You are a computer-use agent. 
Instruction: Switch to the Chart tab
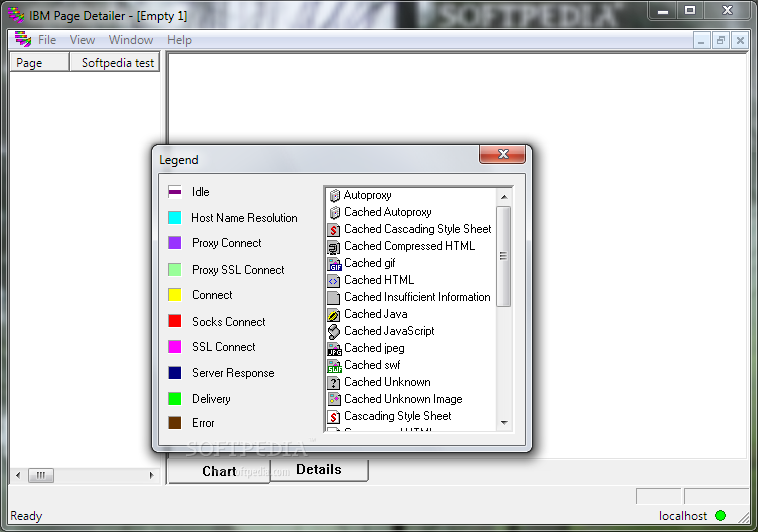pos(219,471)
